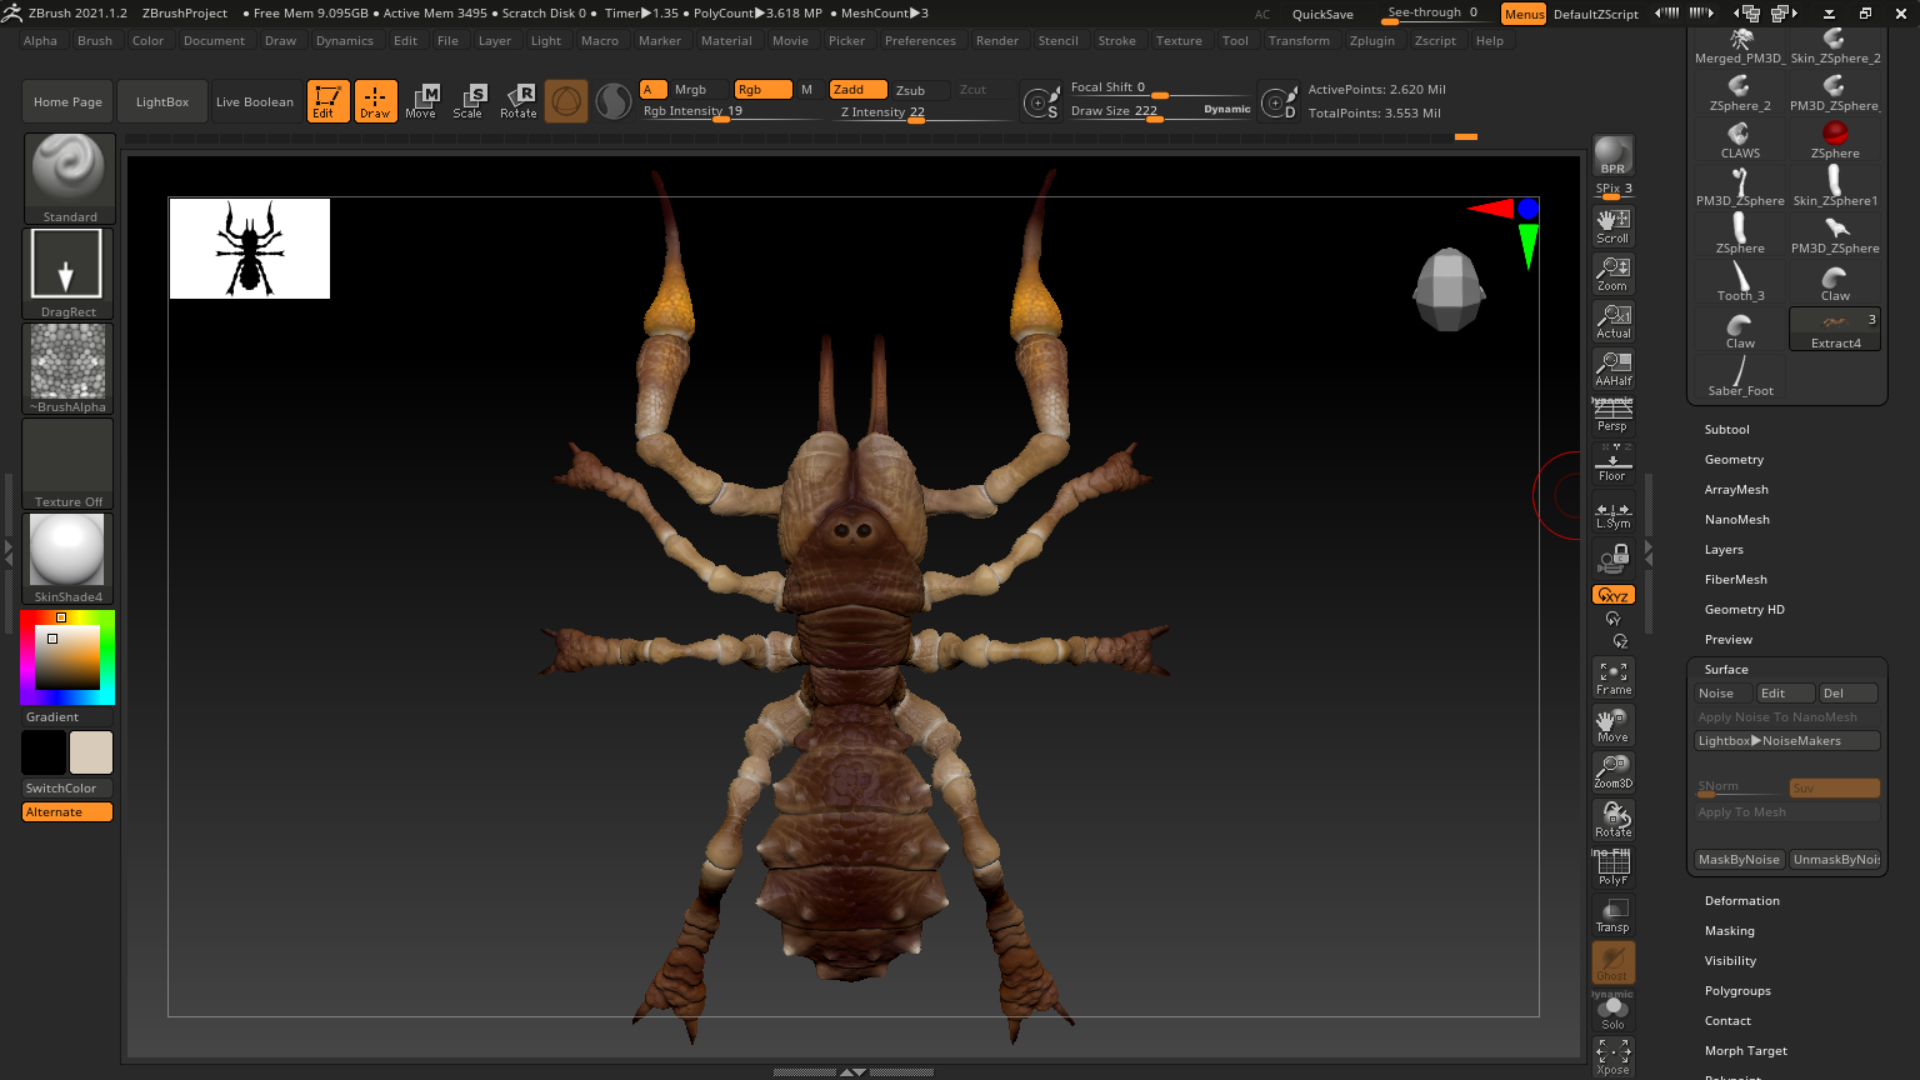Image resolution: width=1920 pixels, height=1080 pixels.
Task: Toggle the Rgb paint mode
Action: [x=762, y=90]
